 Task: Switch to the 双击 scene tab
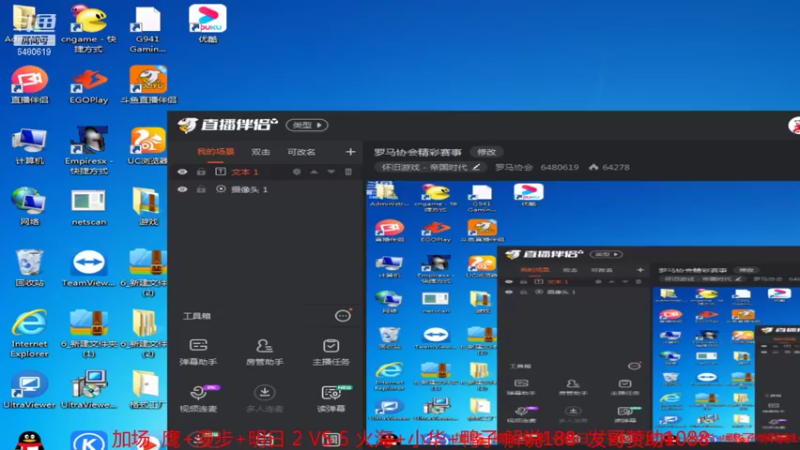pos(261,152)
